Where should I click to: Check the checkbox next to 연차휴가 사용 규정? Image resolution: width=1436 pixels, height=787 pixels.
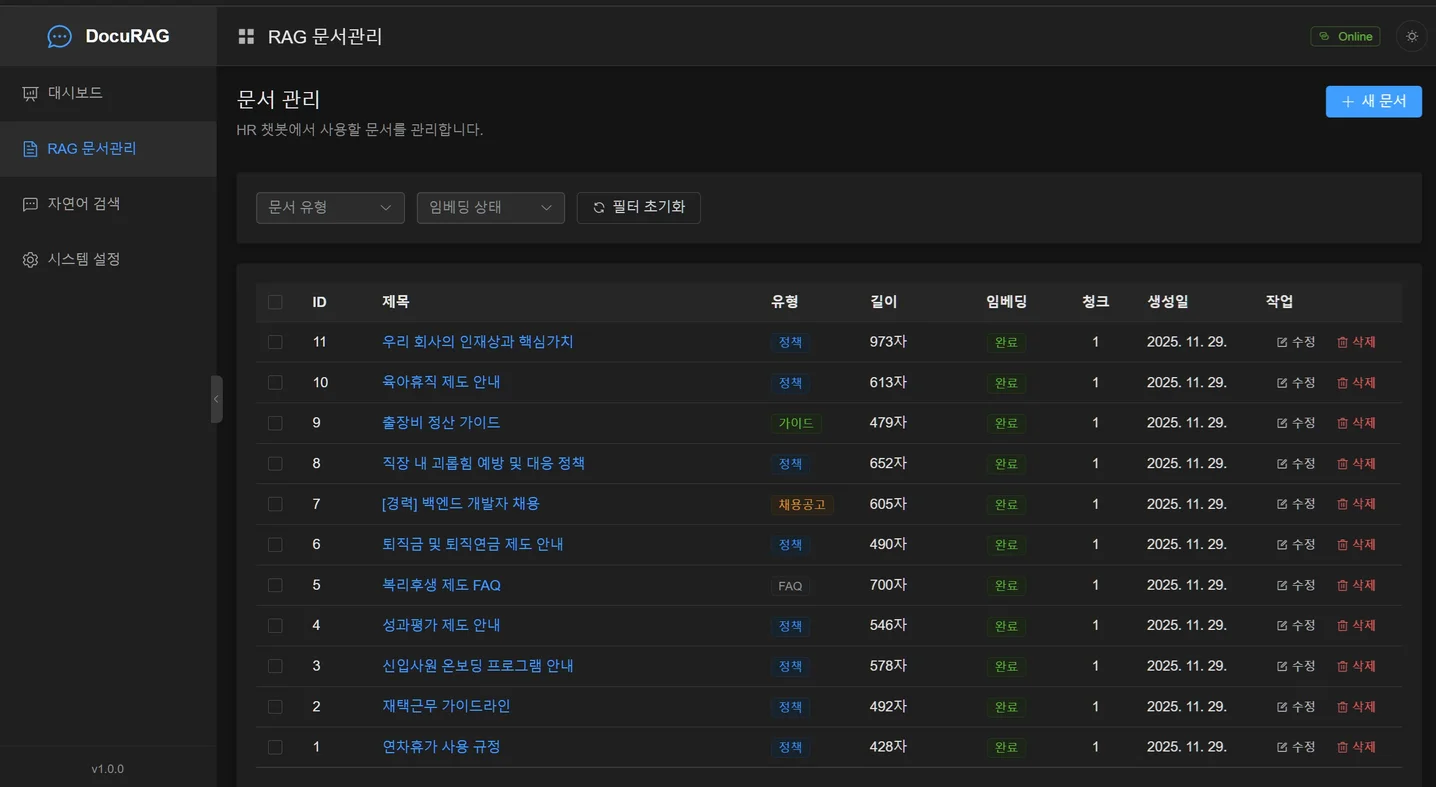click(x=275, y=746)
